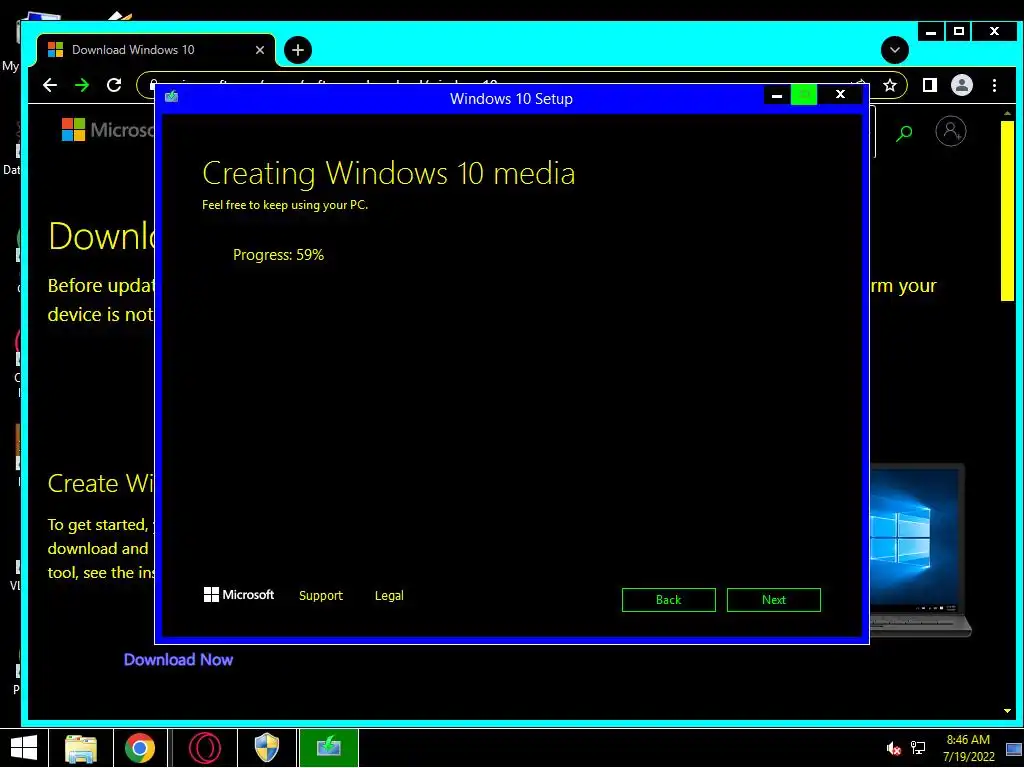Click scrollbar down arrow in Chrome
This screenshot has height=768, width=1024.
pyautogui.click(x=1007, y=711)
